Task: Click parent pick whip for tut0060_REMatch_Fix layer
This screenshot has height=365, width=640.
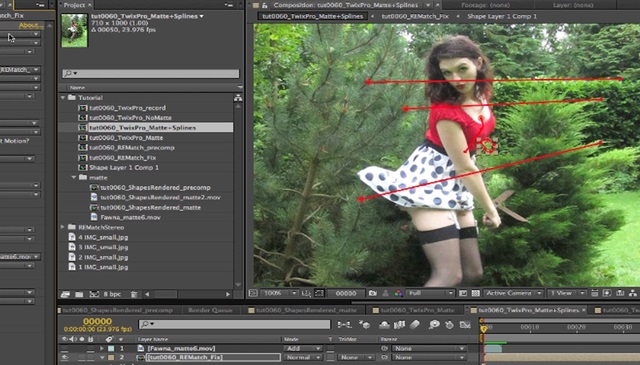Action: [384, 357]
